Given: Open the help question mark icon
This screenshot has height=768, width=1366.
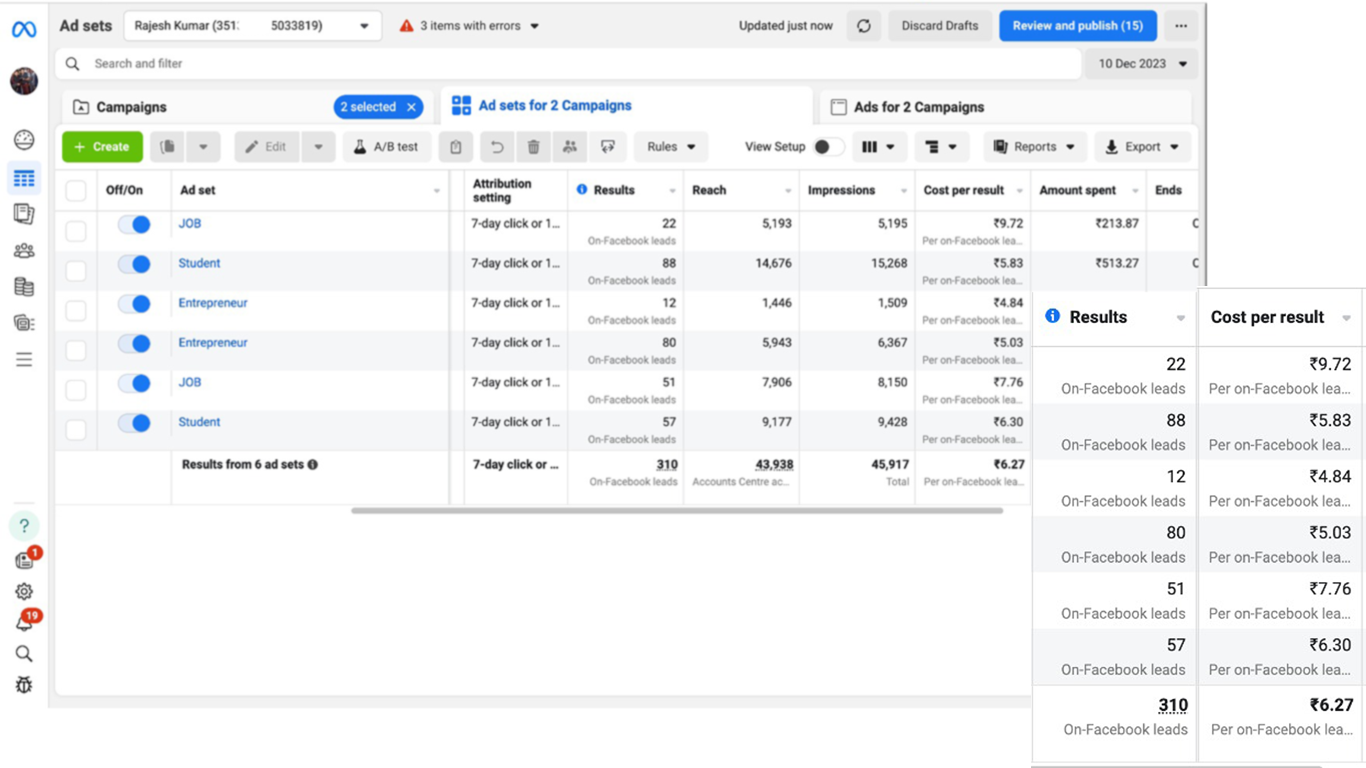Looking at the screenshot, I should (x=24, y=526).
